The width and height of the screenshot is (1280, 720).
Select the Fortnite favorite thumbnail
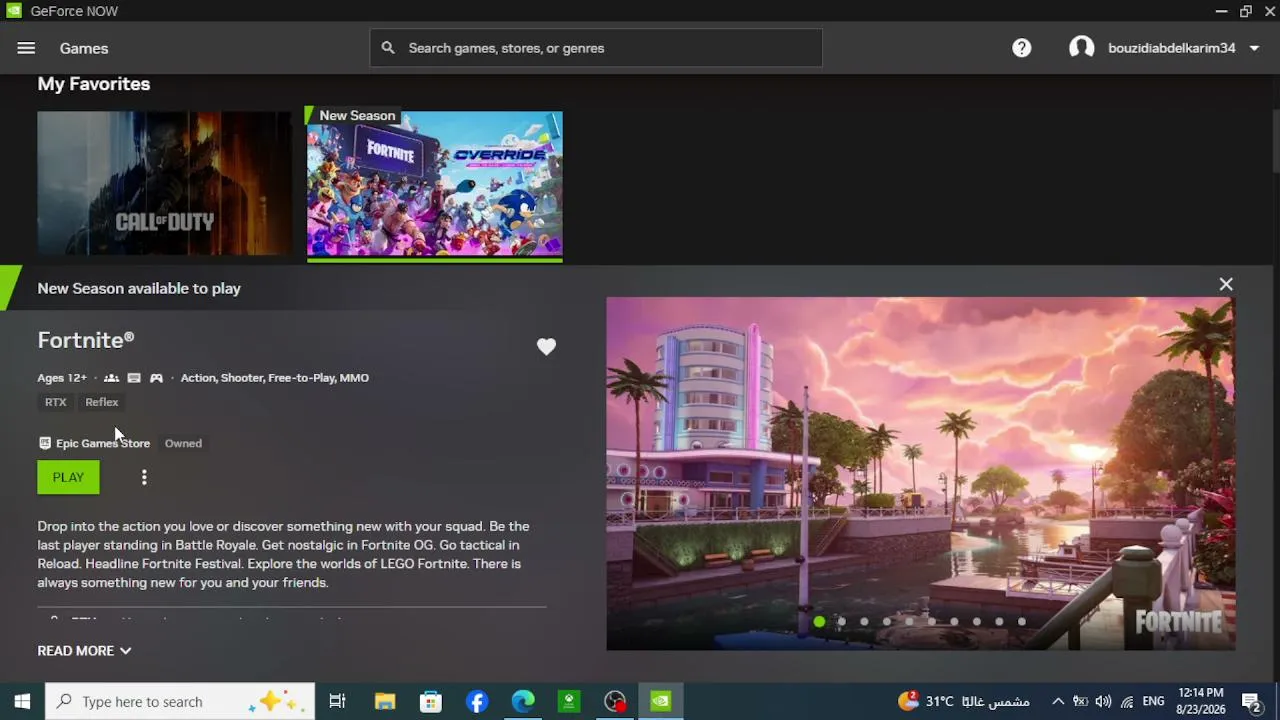point(435,185)
